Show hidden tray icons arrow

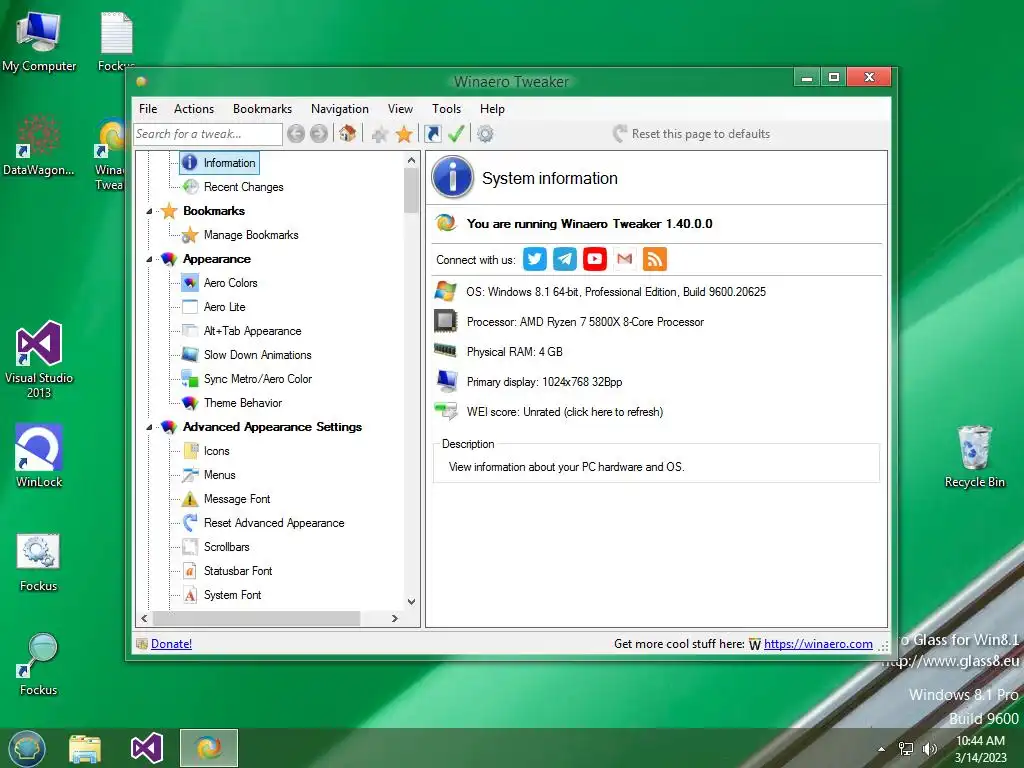[881, 749]
